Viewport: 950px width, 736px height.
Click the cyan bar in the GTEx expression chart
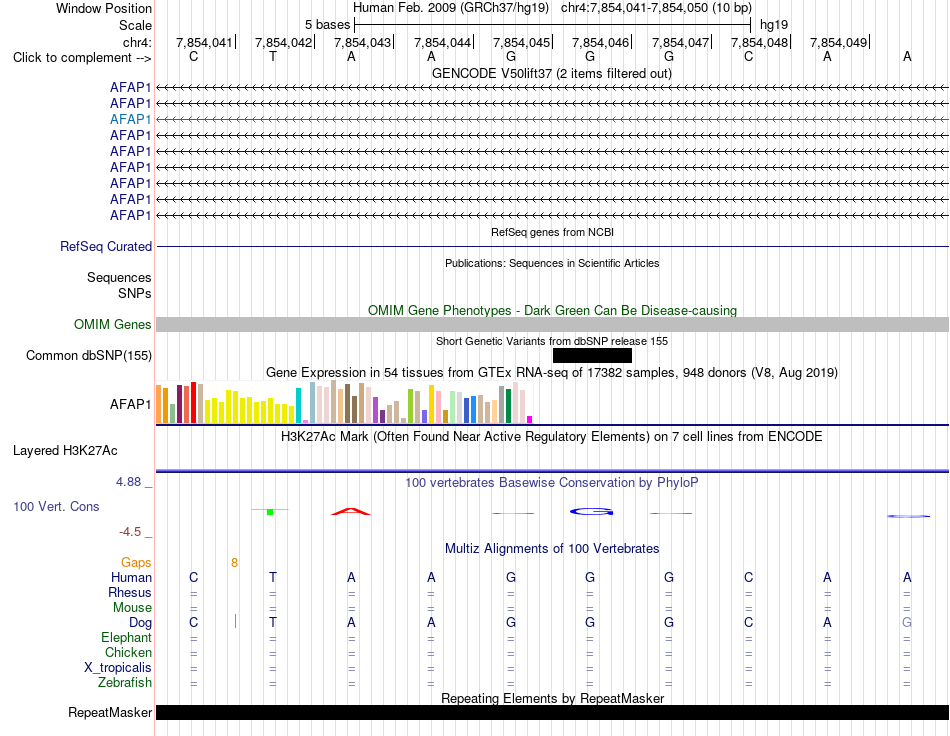click(298, 405)
